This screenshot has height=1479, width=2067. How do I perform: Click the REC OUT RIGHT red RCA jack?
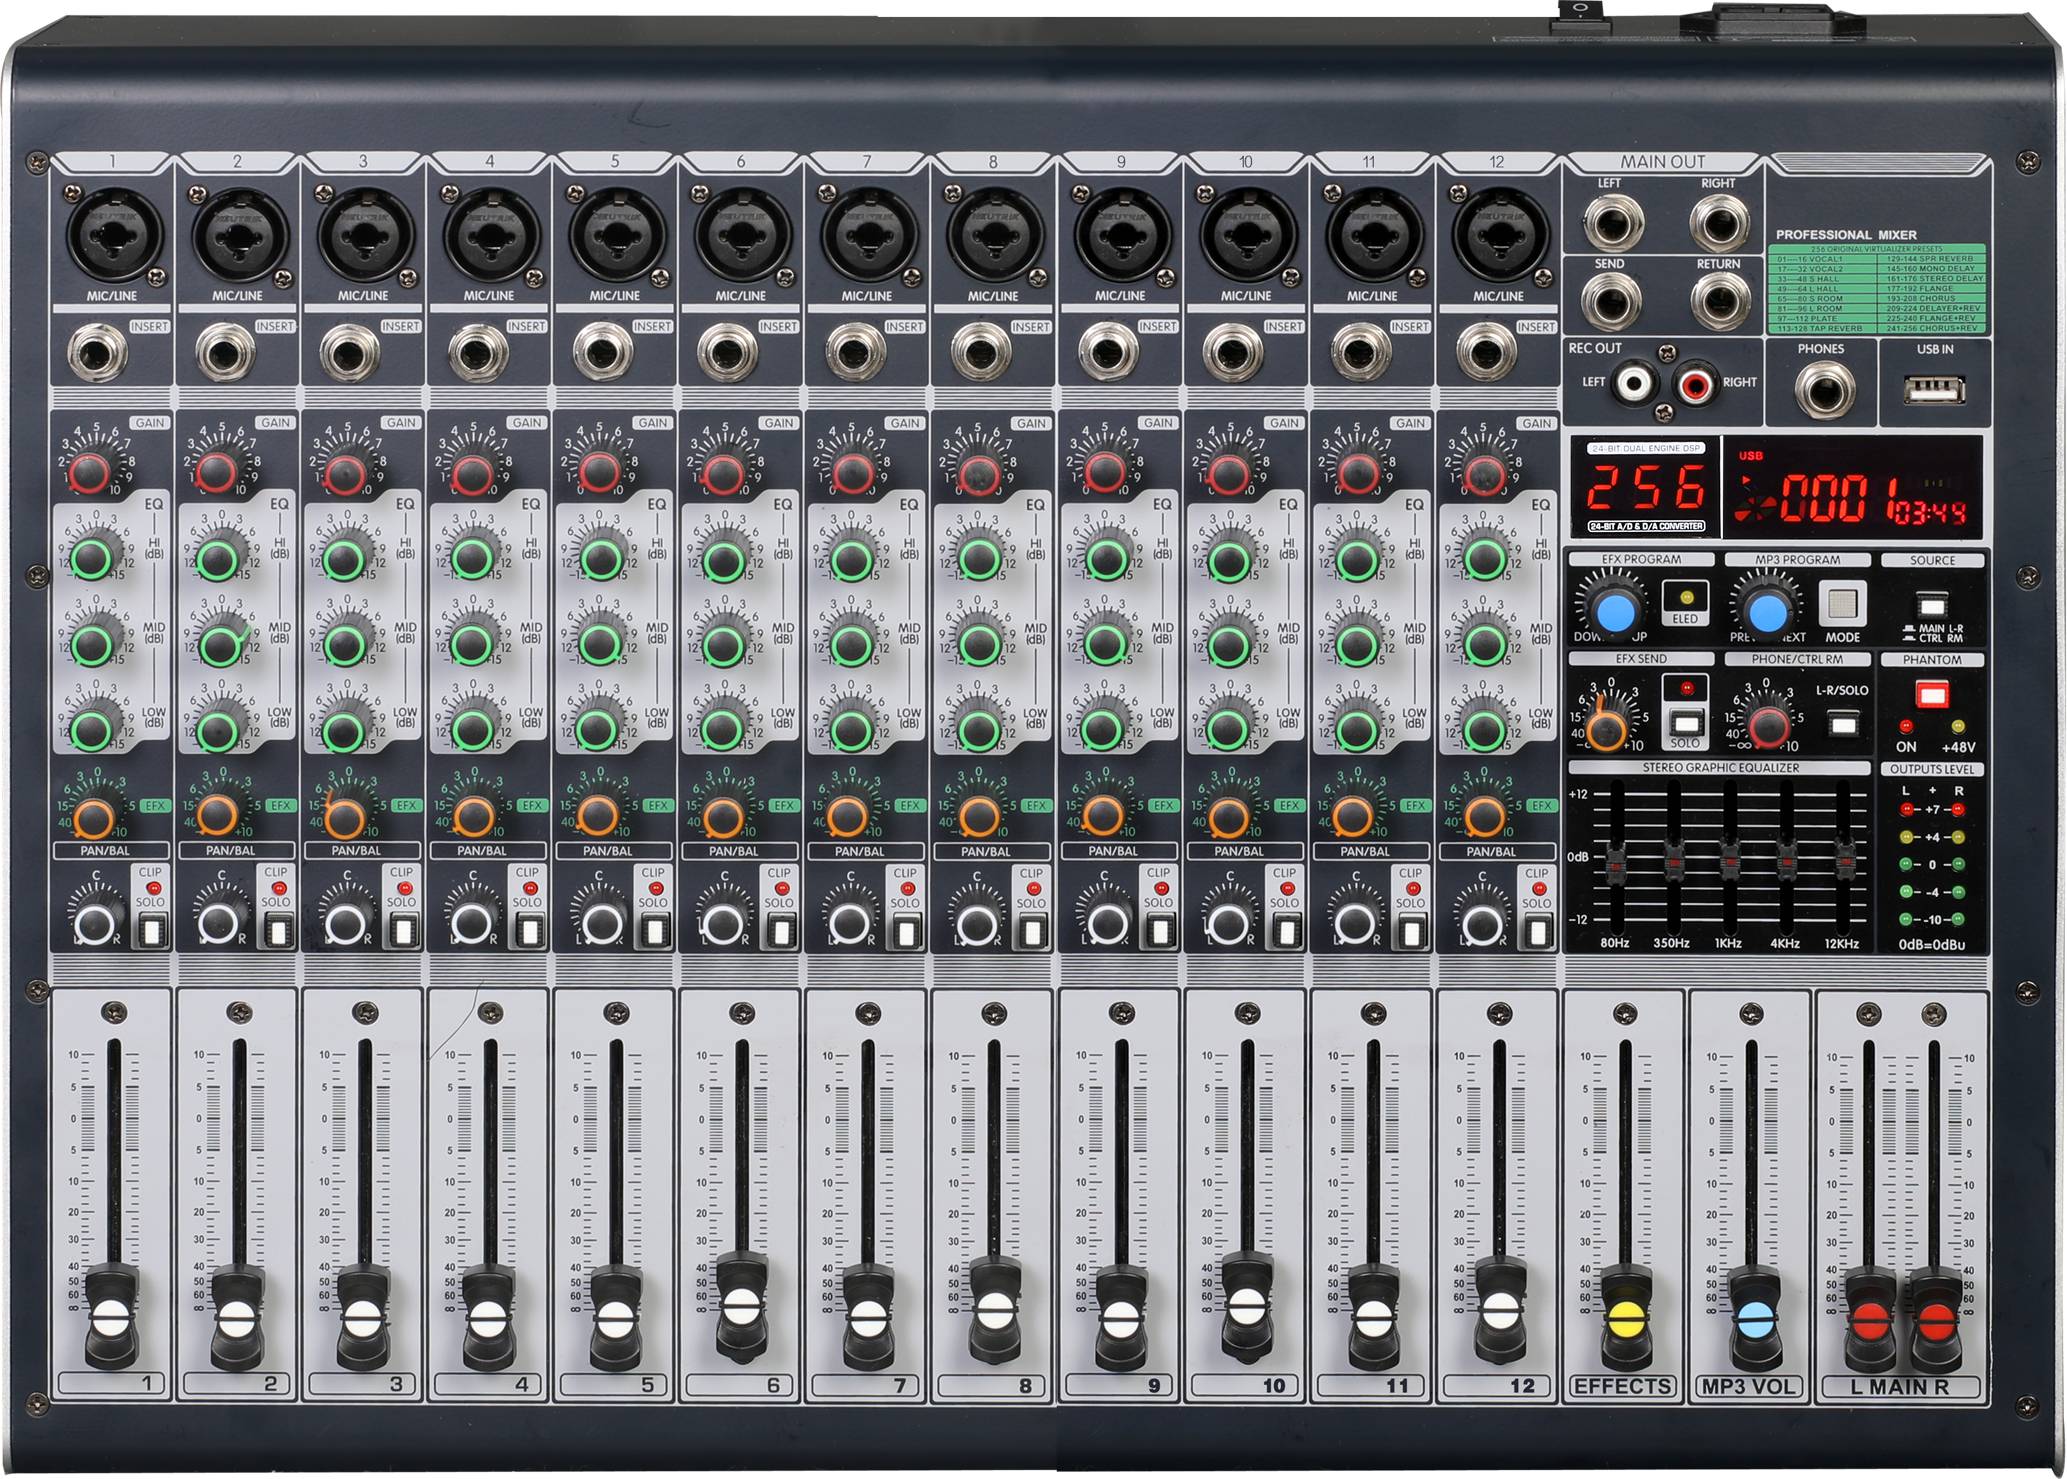click(x=1697, y=383)
